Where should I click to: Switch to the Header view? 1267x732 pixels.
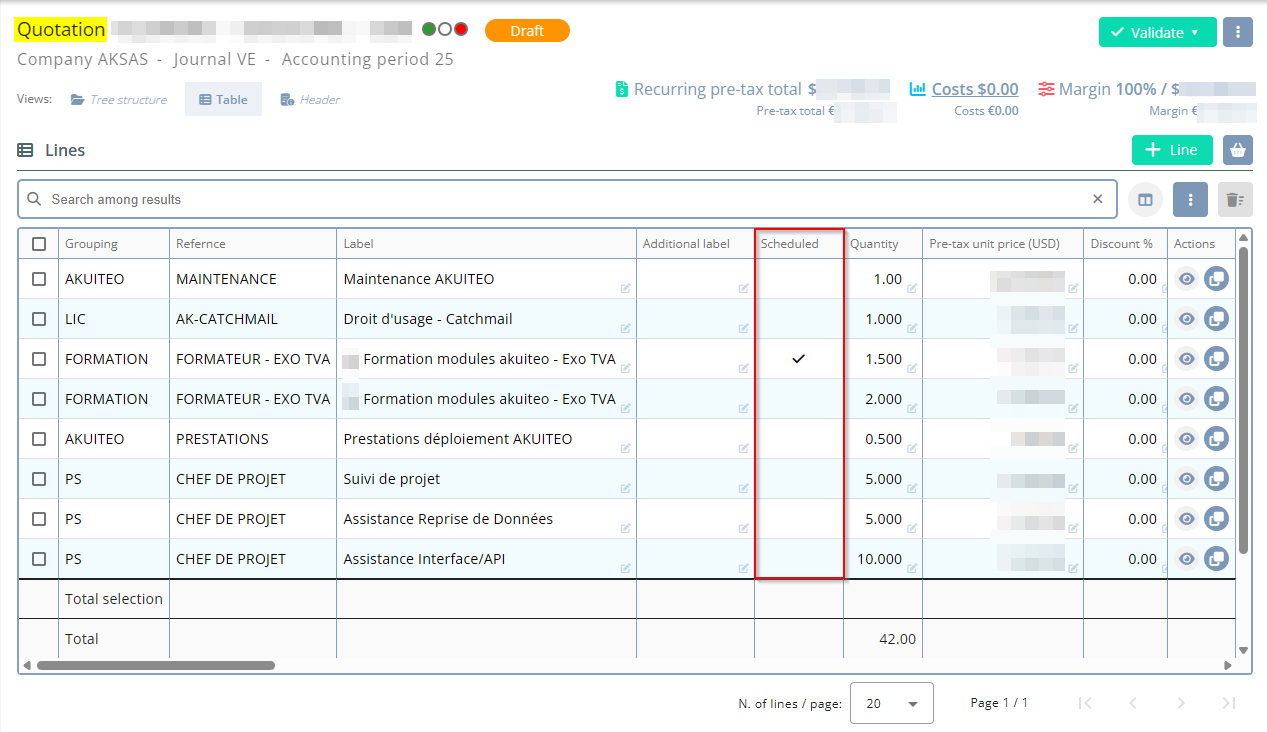(310, 100)
